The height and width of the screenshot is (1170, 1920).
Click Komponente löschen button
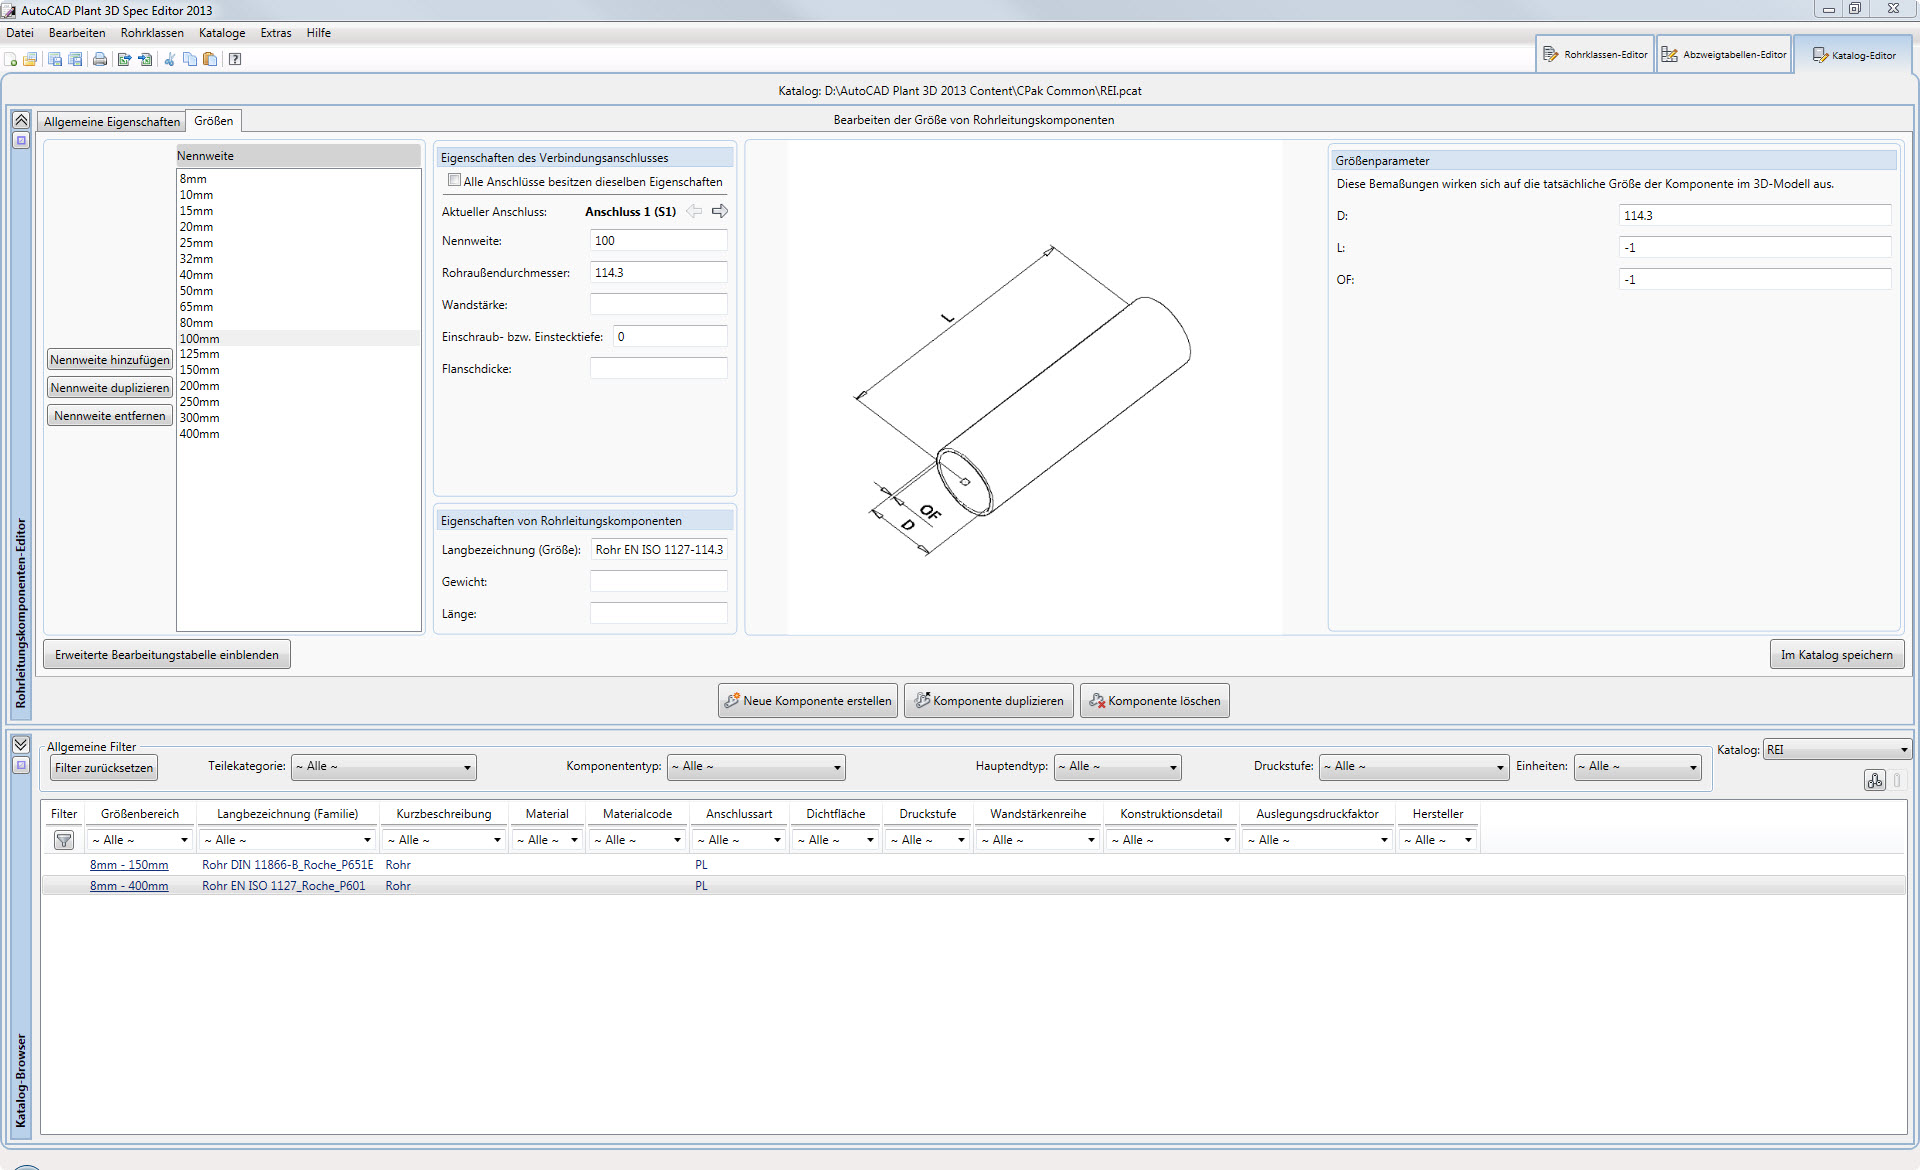(1155, 701)
